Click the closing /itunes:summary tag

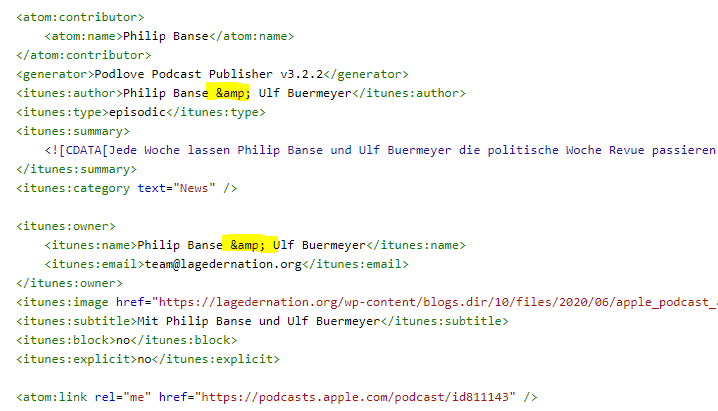[x=76, y=169]
